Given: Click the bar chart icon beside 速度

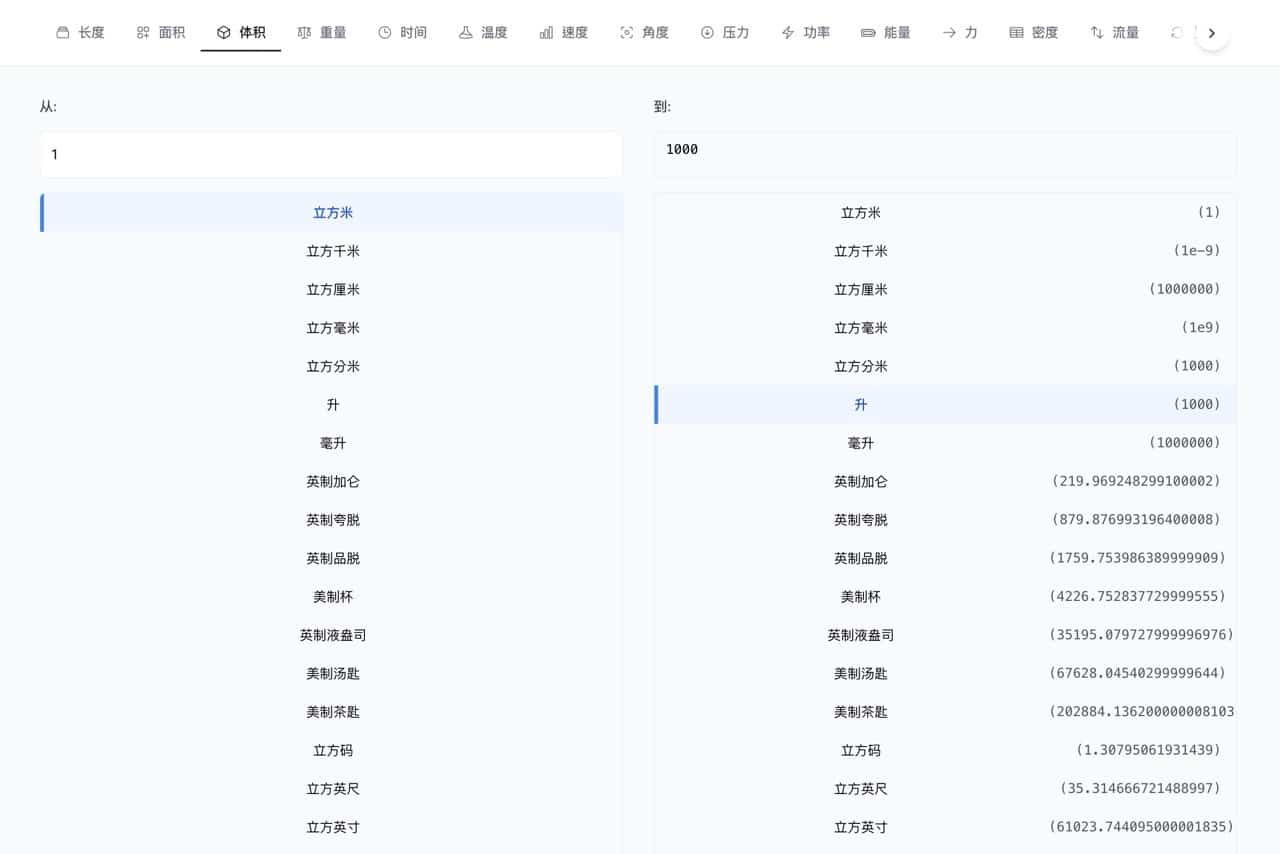Looking at the screenshot, I should tap(546, 33).
